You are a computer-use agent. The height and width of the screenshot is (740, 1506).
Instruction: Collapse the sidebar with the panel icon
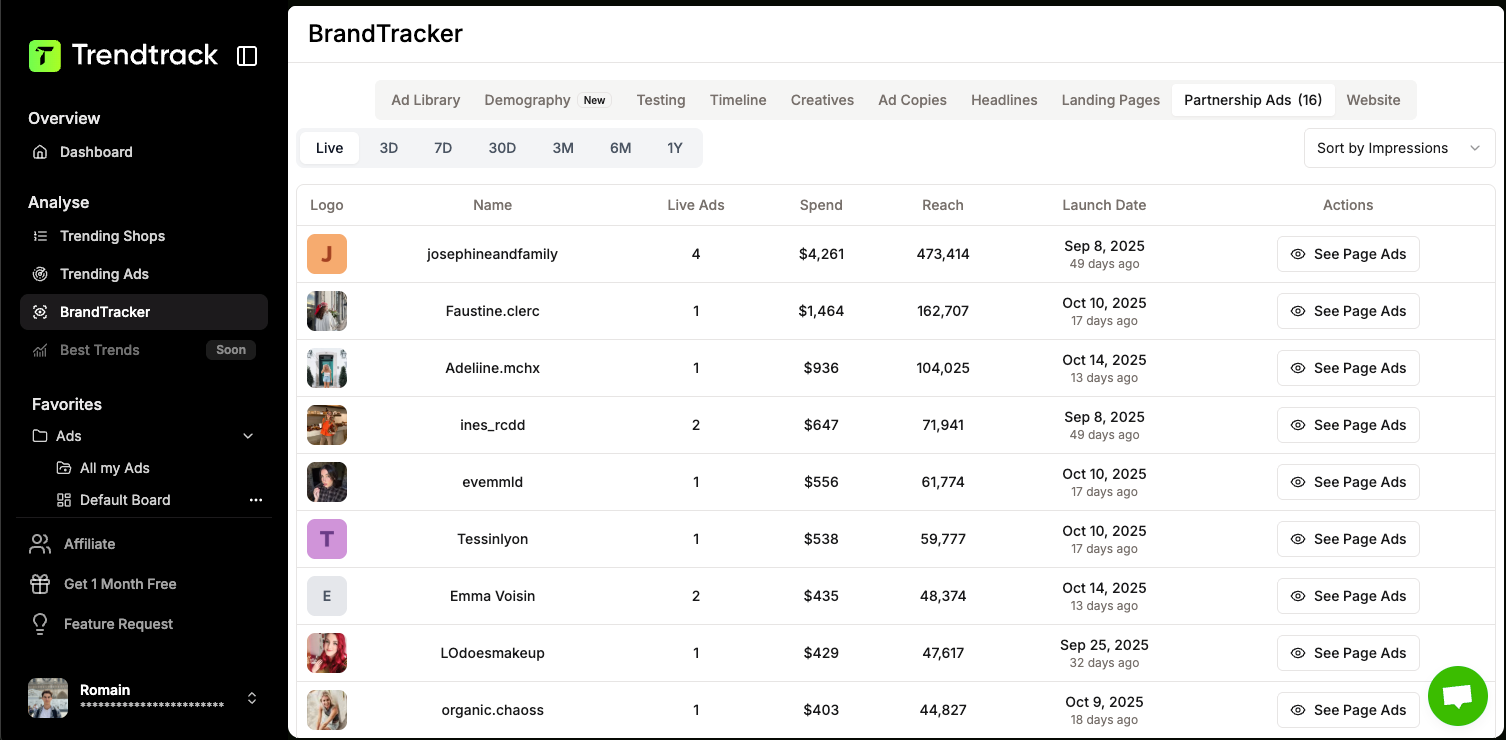coord(247,56)
